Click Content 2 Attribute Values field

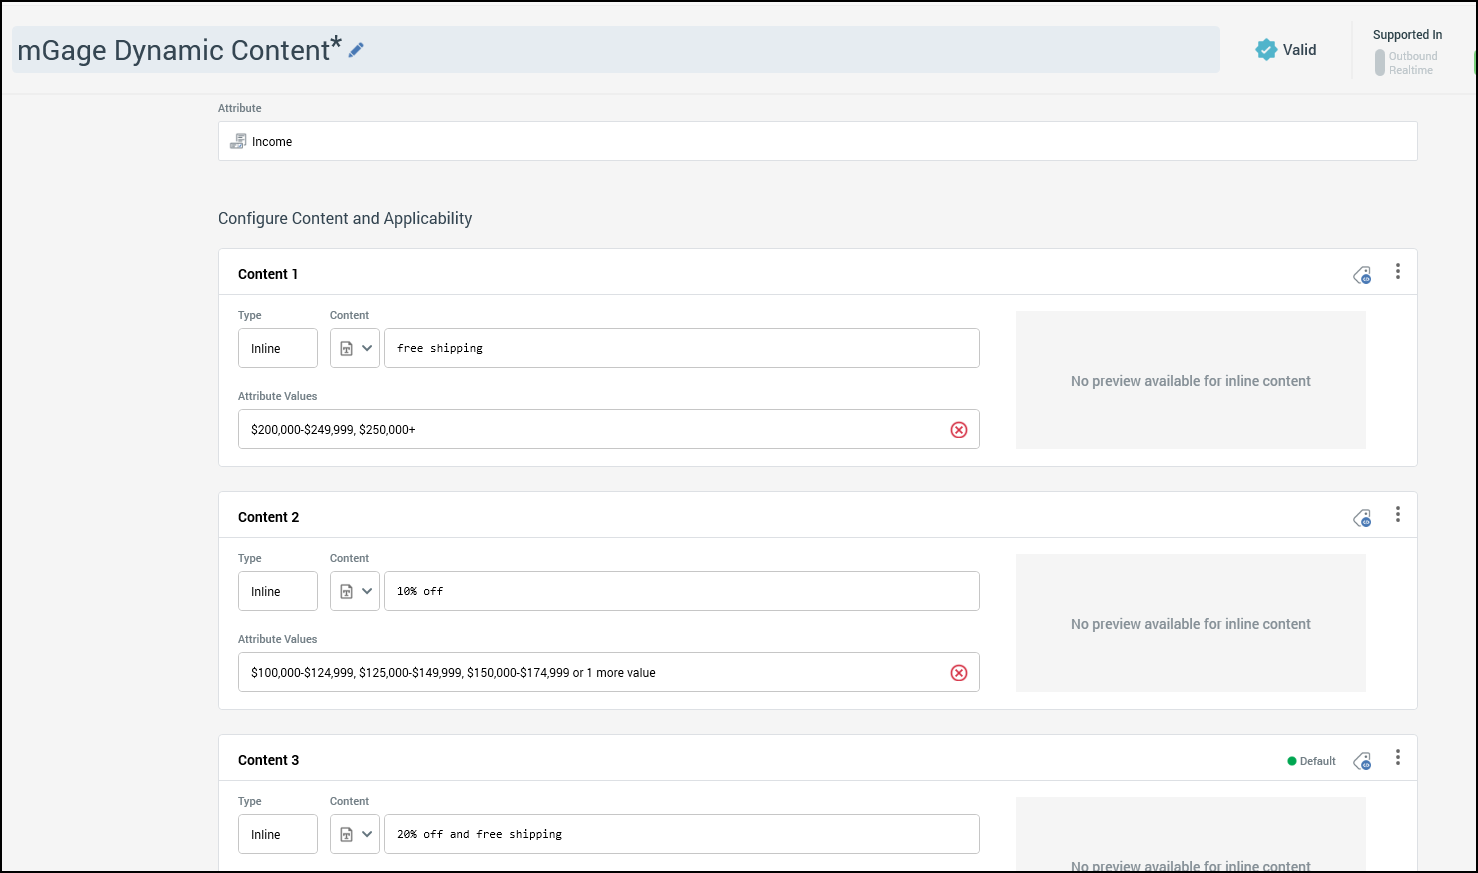[x=590, y=673]
